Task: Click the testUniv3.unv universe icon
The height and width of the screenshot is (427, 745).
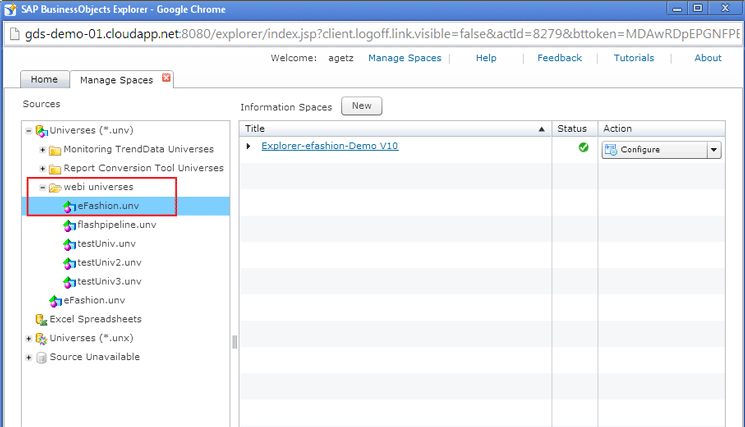Action: pos(69,282)
